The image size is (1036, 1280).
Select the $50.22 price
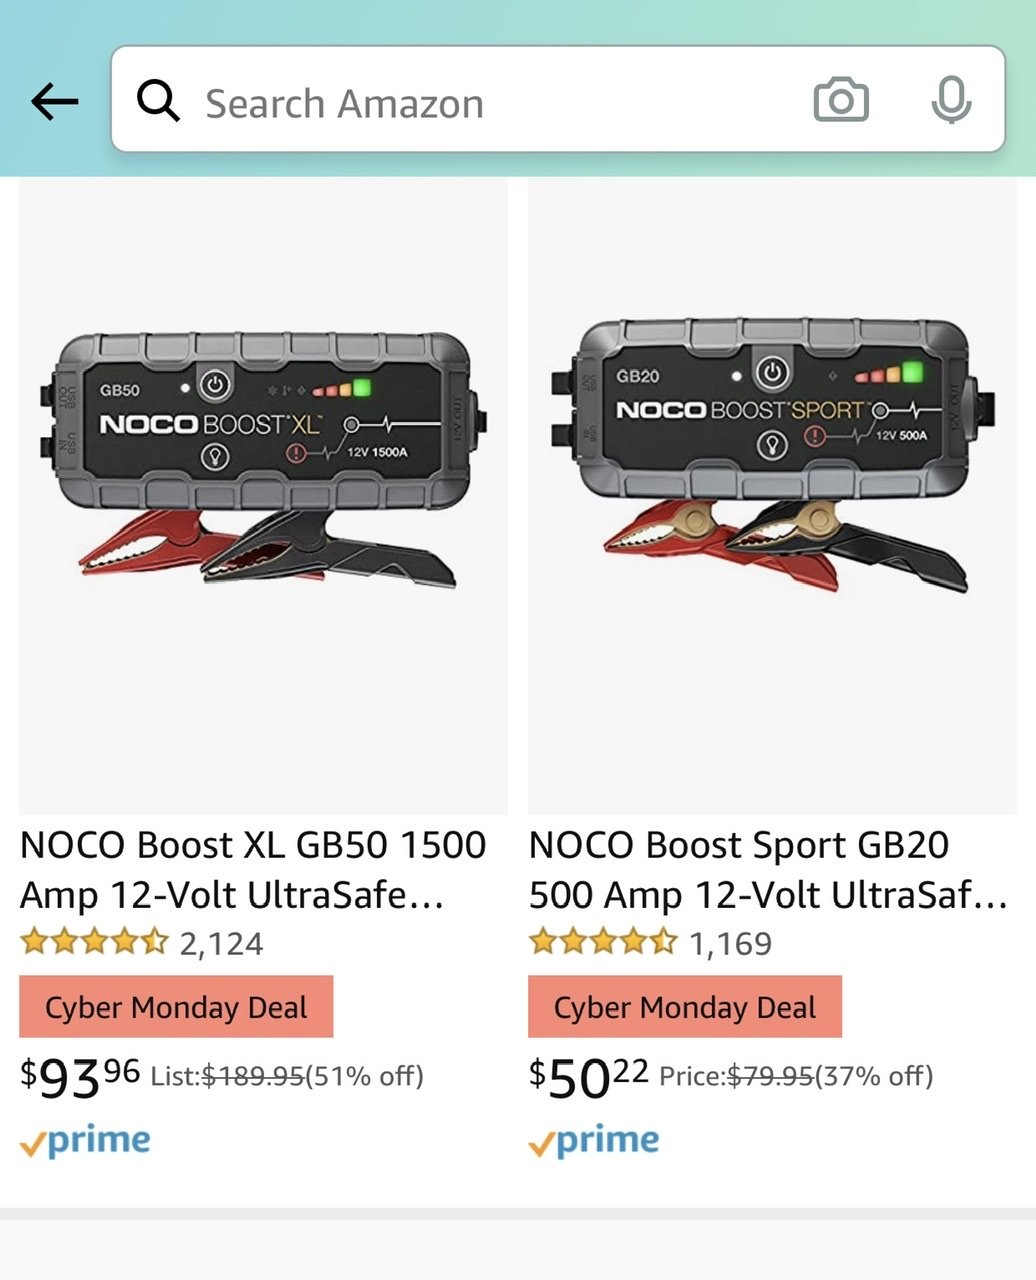589,1077
